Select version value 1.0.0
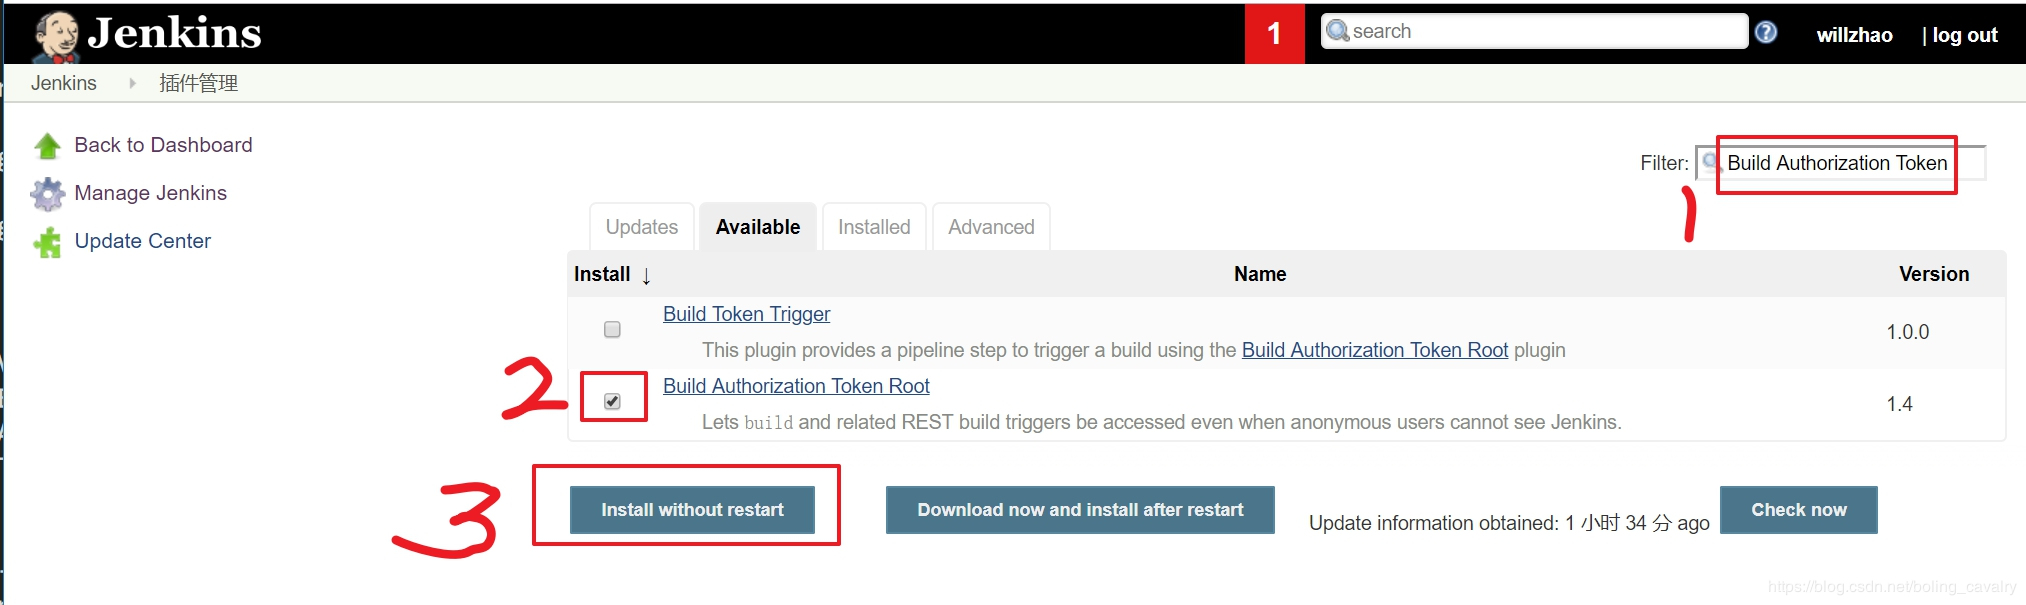The height and width of the screenshot is (605, 2026). click(x=1907, y=332)
